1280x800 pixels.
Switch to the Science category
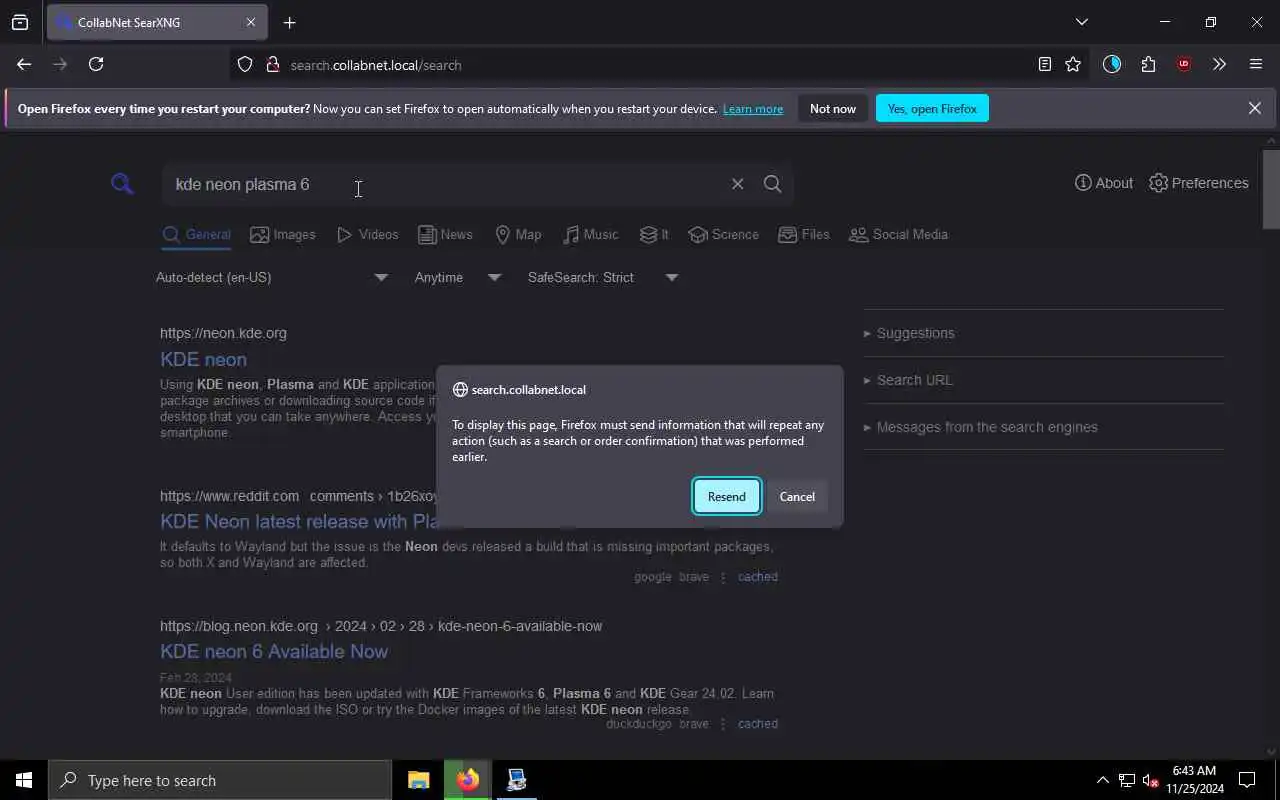pyautogui.click(x=723, y=235)
